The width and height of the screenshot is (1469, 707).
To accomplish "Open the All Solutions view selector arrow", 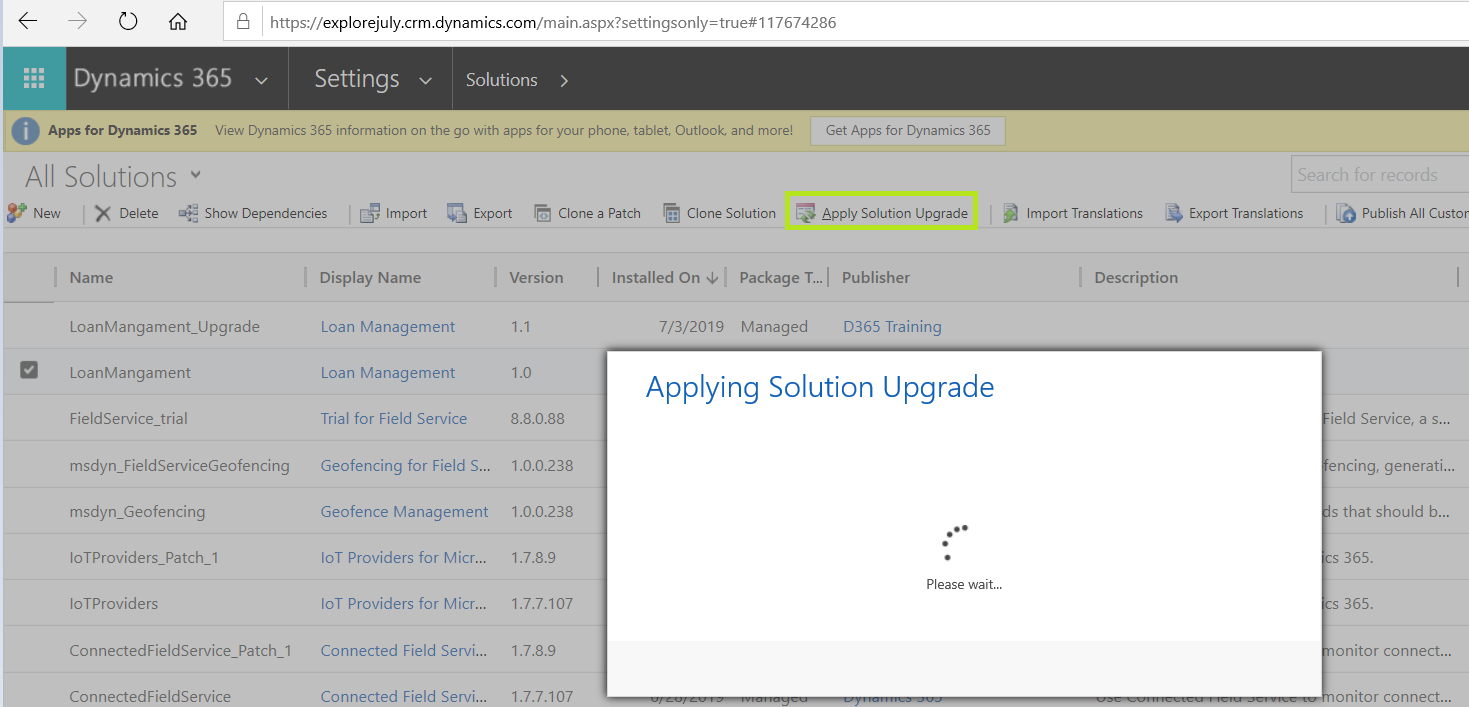I will pos(196,175).
